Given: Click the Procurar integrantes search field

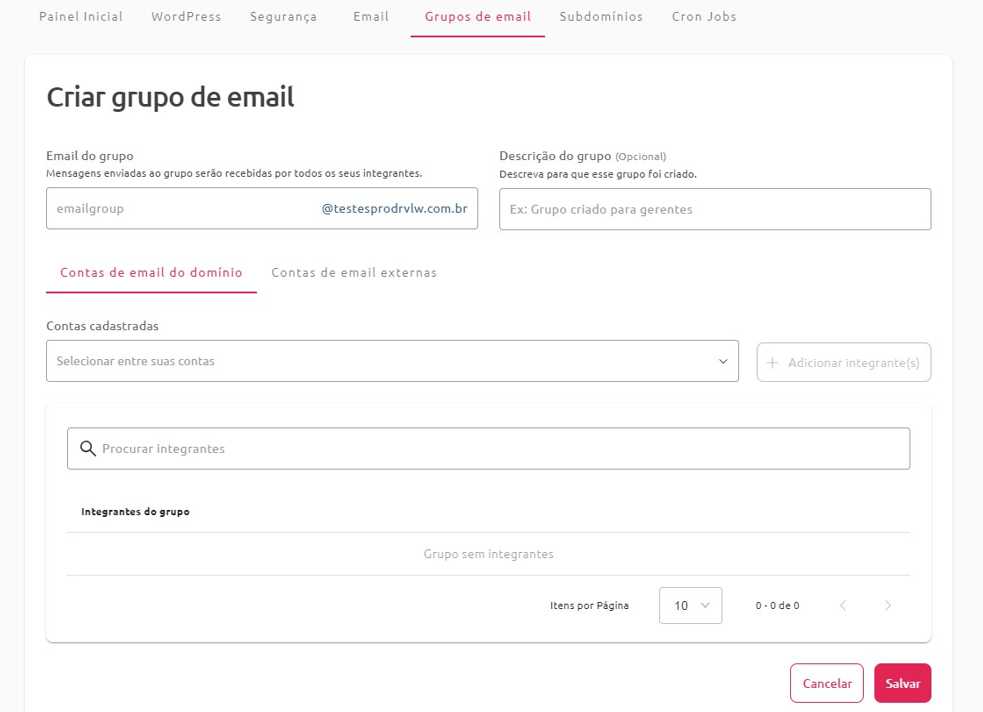Looking at the screenshot, I should tap(488, 449).
